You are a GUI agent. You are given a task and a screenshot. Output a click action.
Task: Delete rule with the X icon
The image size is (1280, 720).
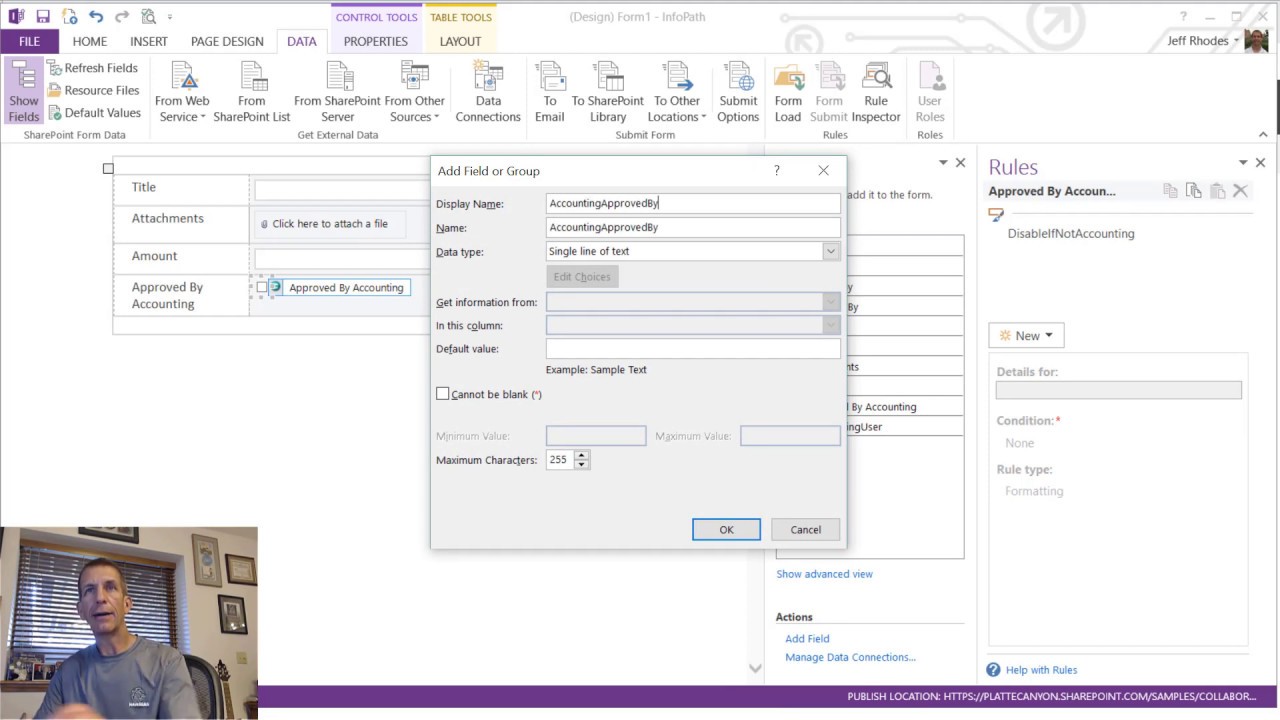[x=1240, y=191]
